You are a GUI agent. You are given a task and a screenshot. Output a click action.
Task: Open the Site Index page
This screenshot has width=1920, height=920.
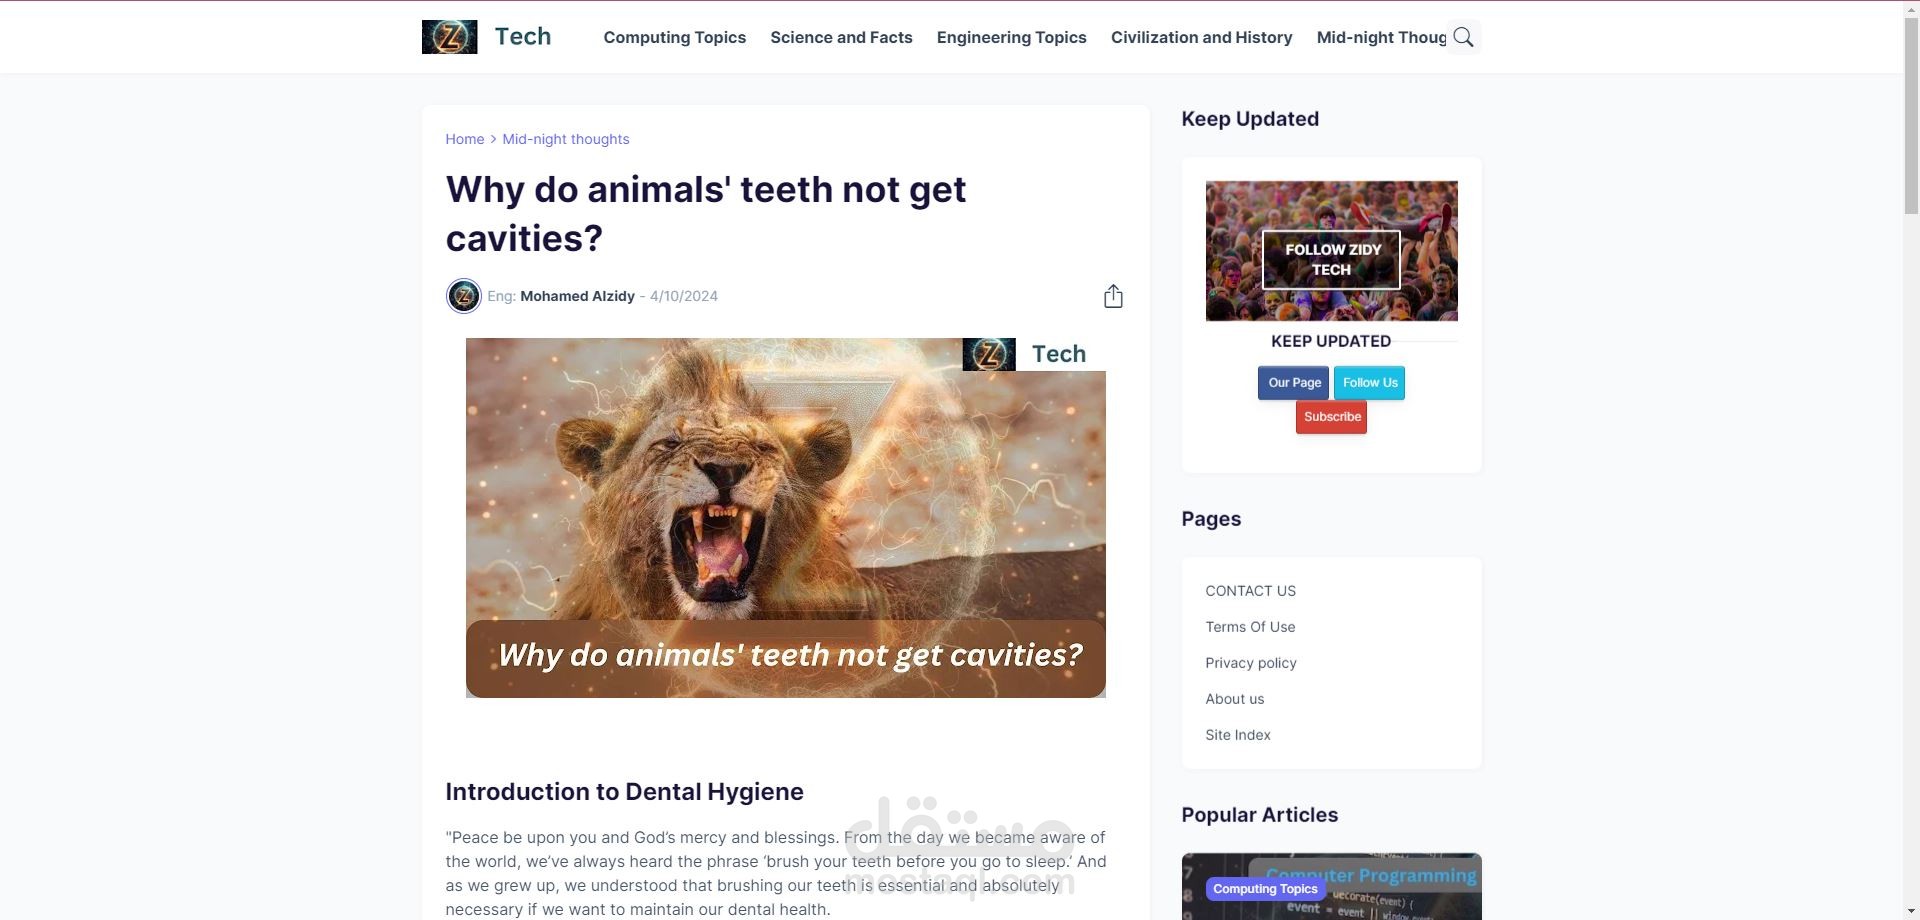(1238, 735)
